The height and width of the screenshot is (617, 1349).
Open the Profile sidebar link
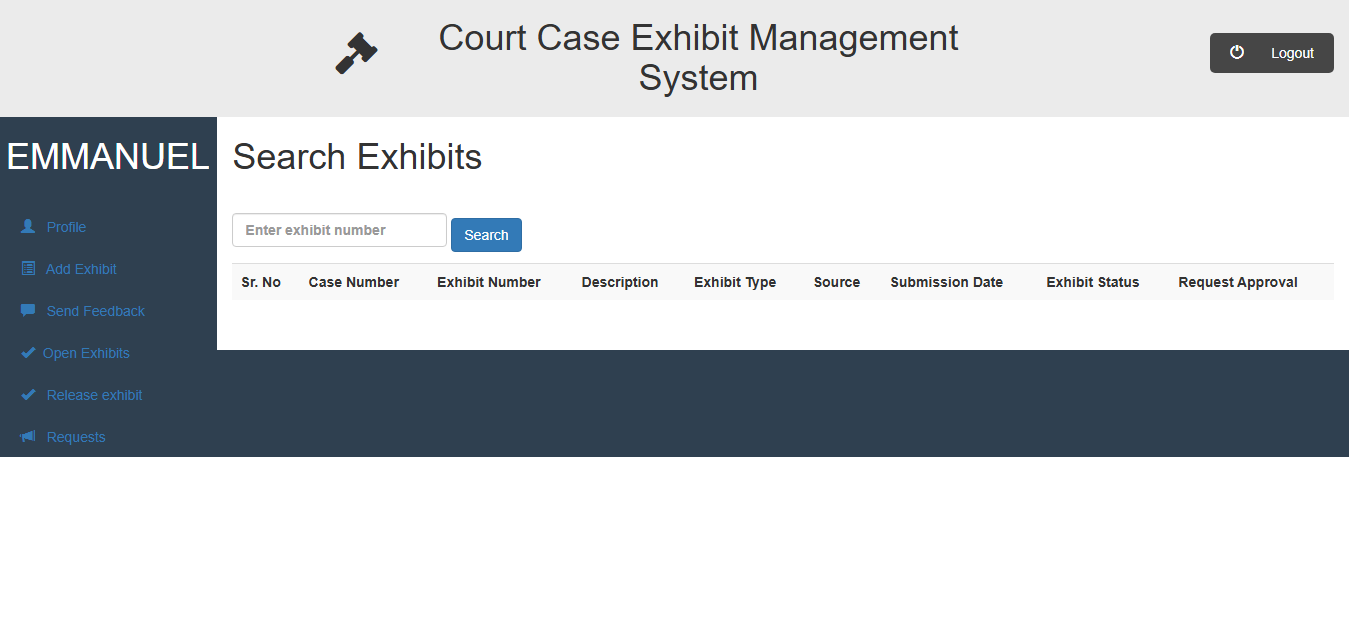[x=66, y=227]
